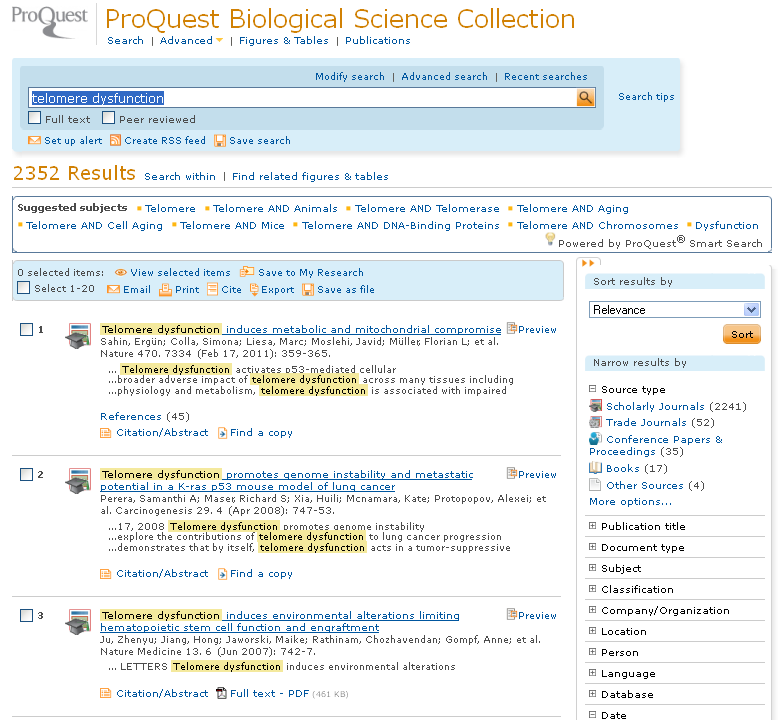Click the Create RSS feed icon

click(x=115, y=140)
